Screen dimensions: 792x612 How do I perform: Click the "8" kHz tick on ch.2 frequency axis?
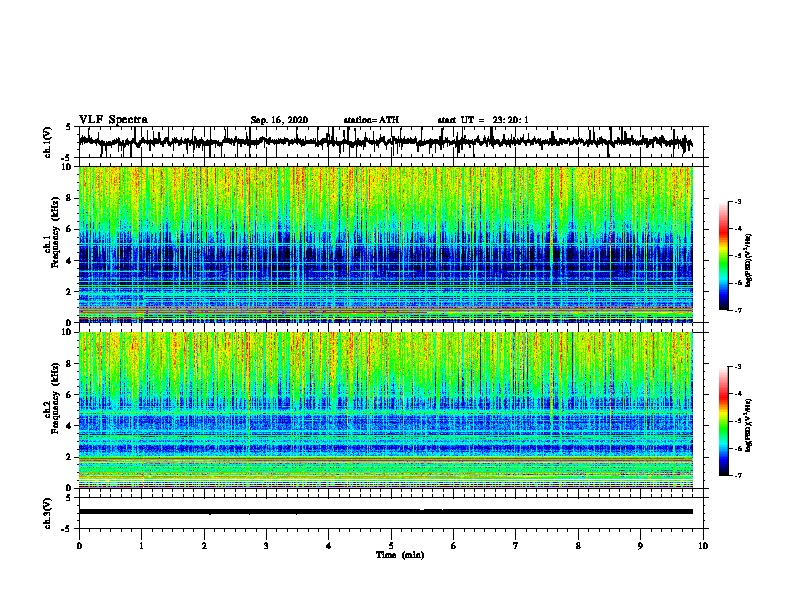click(69, 364)
